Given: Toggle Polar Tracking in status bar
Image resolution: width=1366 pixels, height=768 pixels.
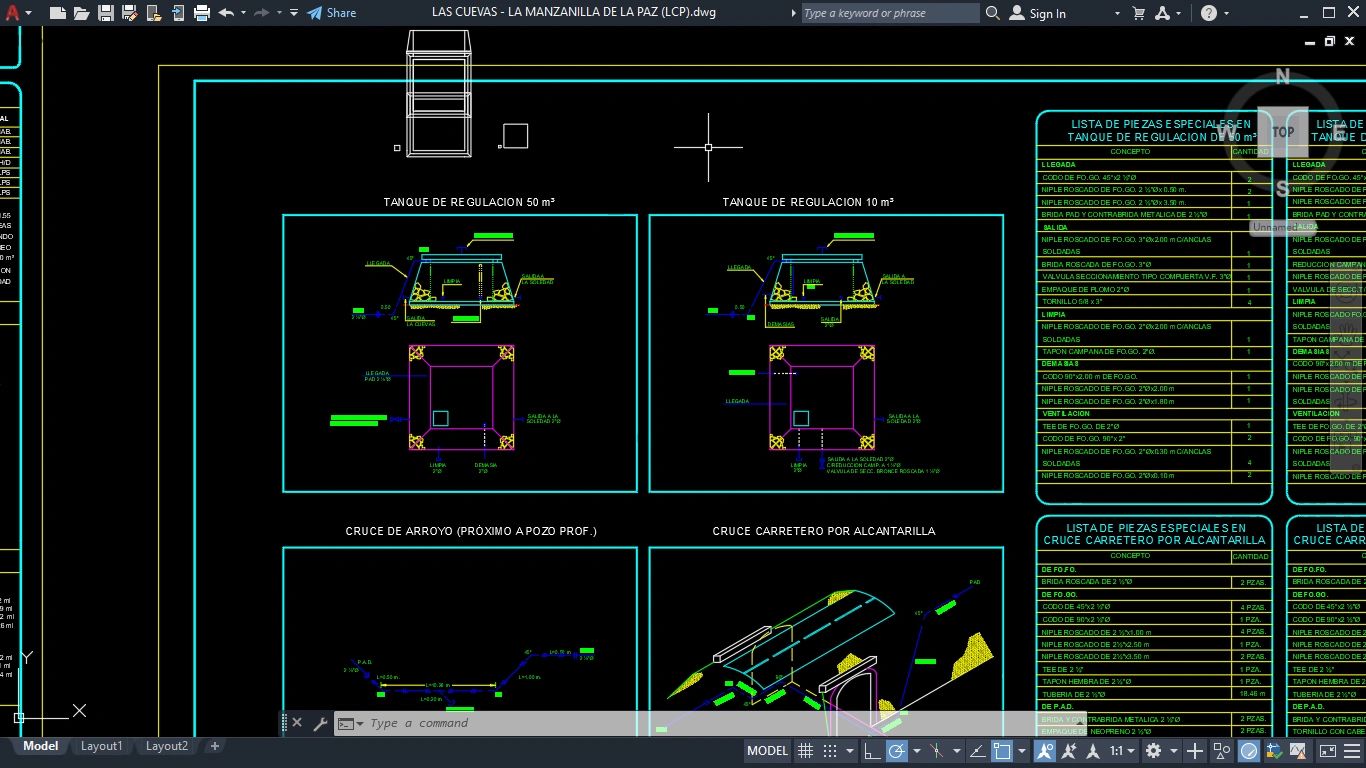Looking at the screenshot, I should click(897, 751).
